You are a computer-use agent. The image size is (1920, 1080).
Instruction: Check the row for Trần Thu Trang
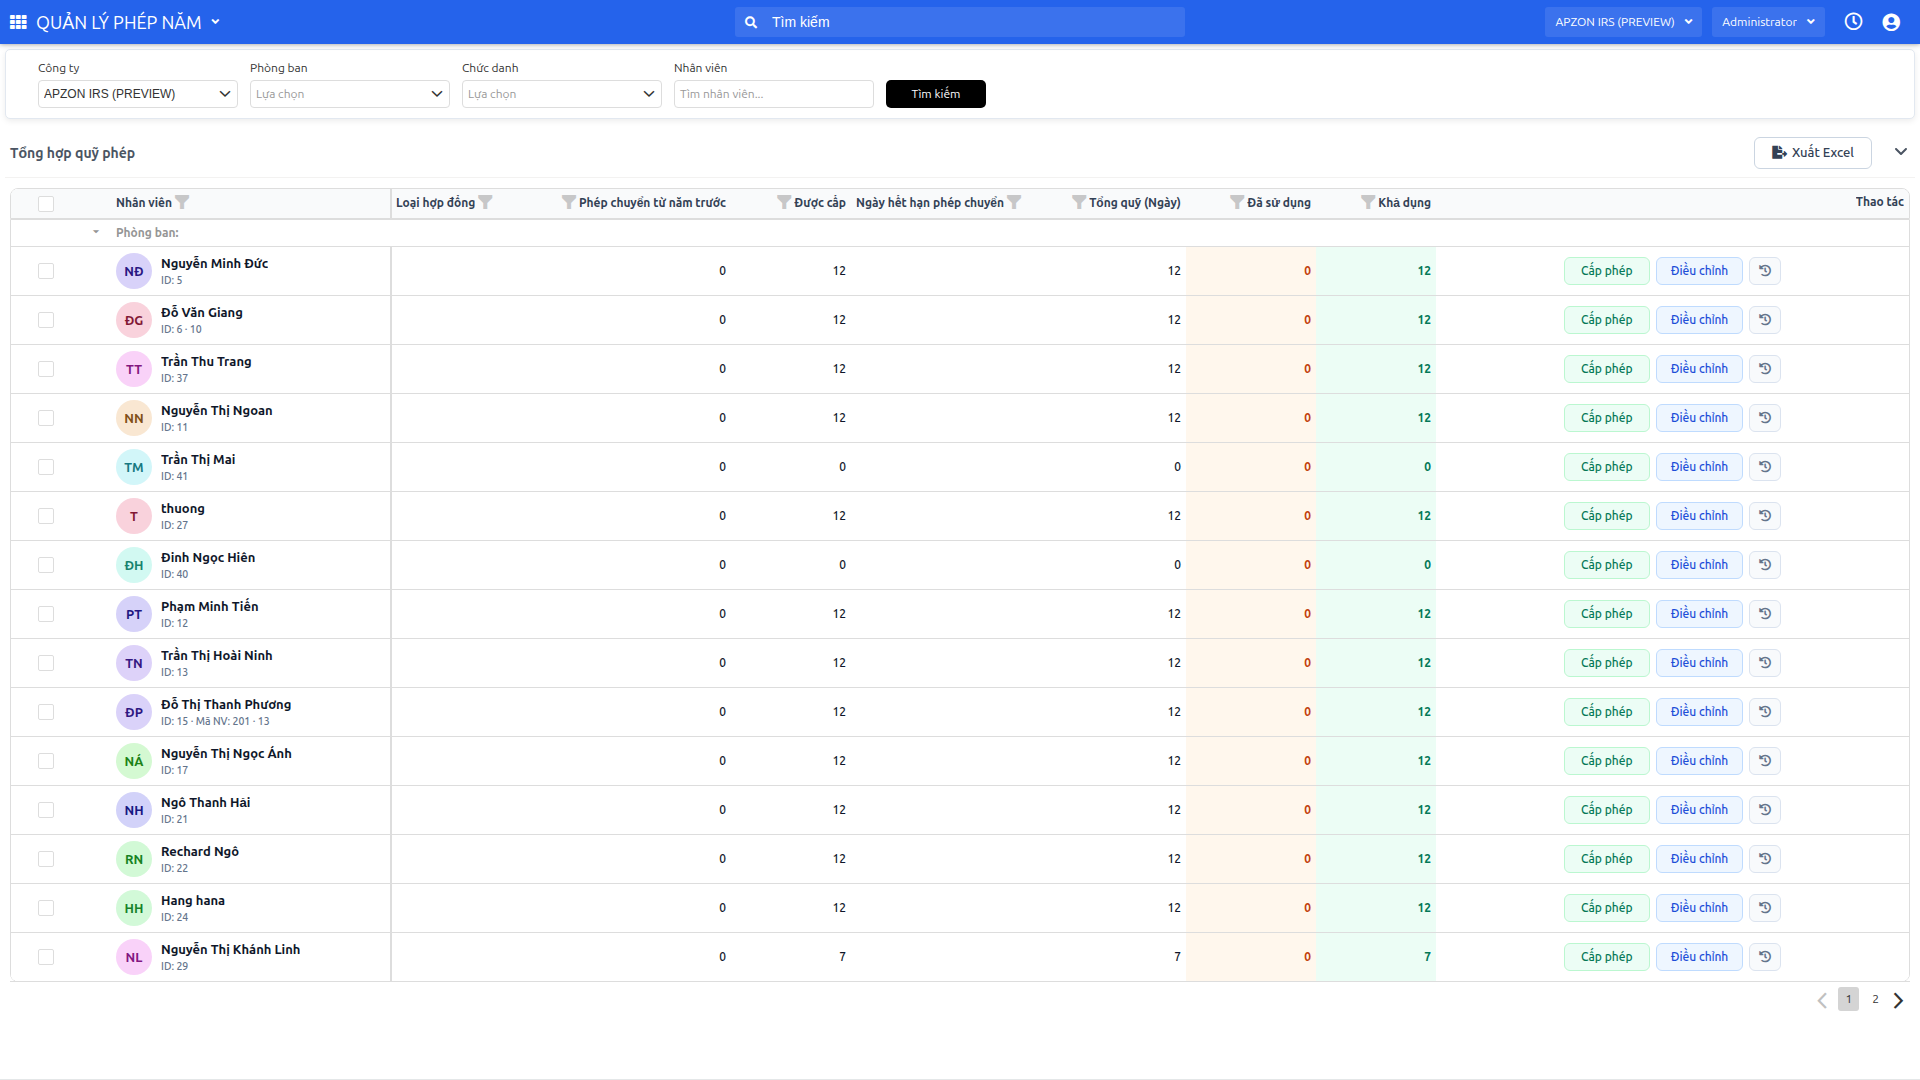(x=46, y=369)
